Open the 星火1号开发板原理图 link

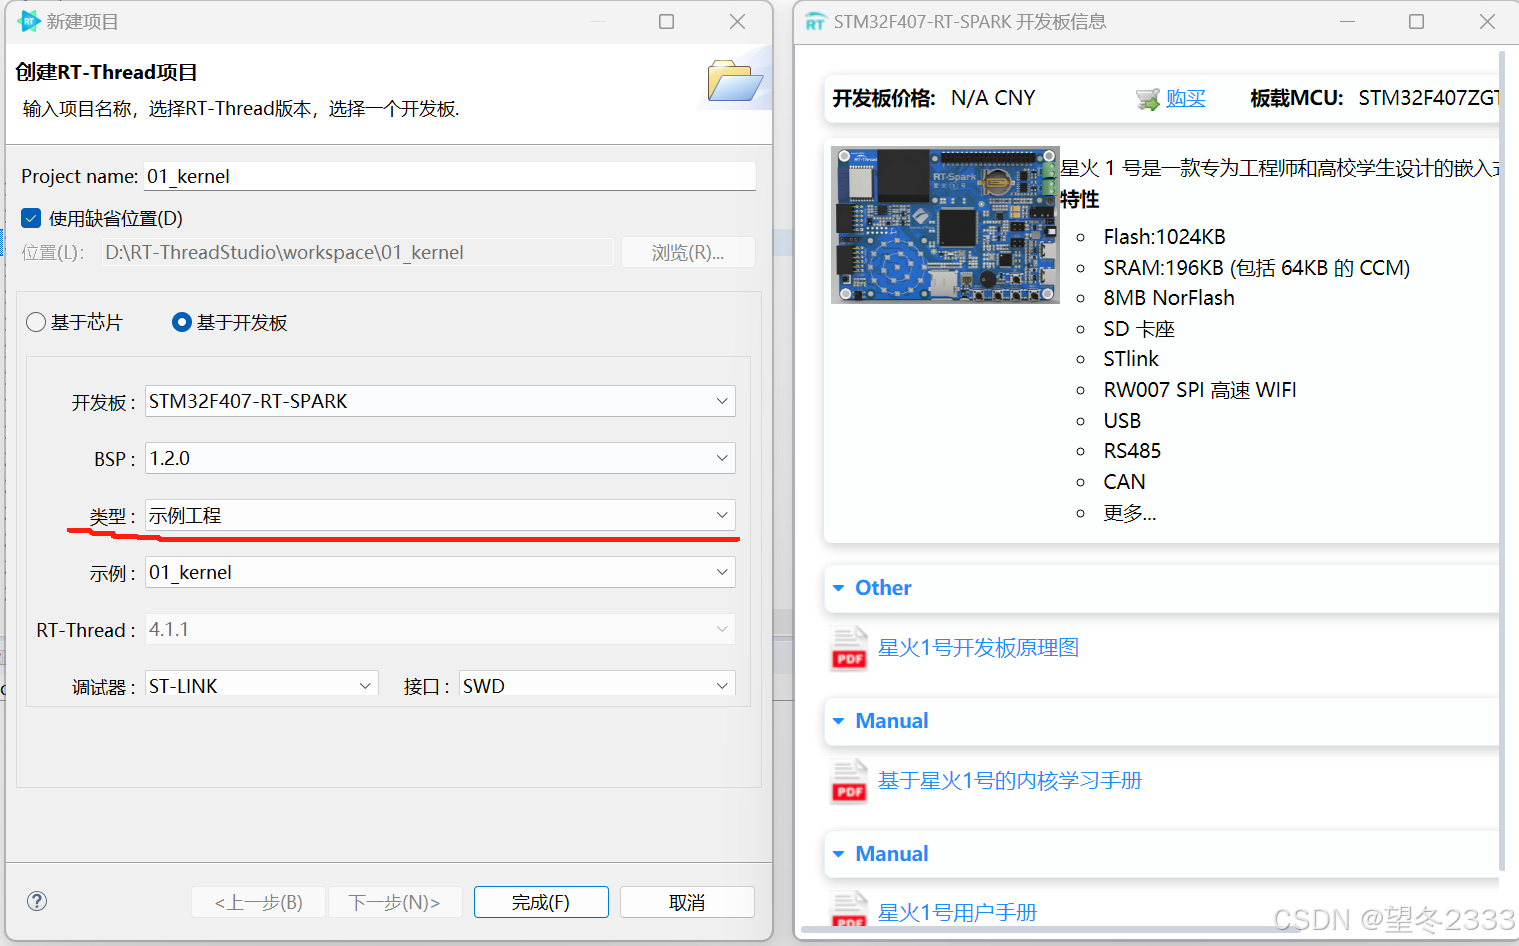click(x=978, y=647)
